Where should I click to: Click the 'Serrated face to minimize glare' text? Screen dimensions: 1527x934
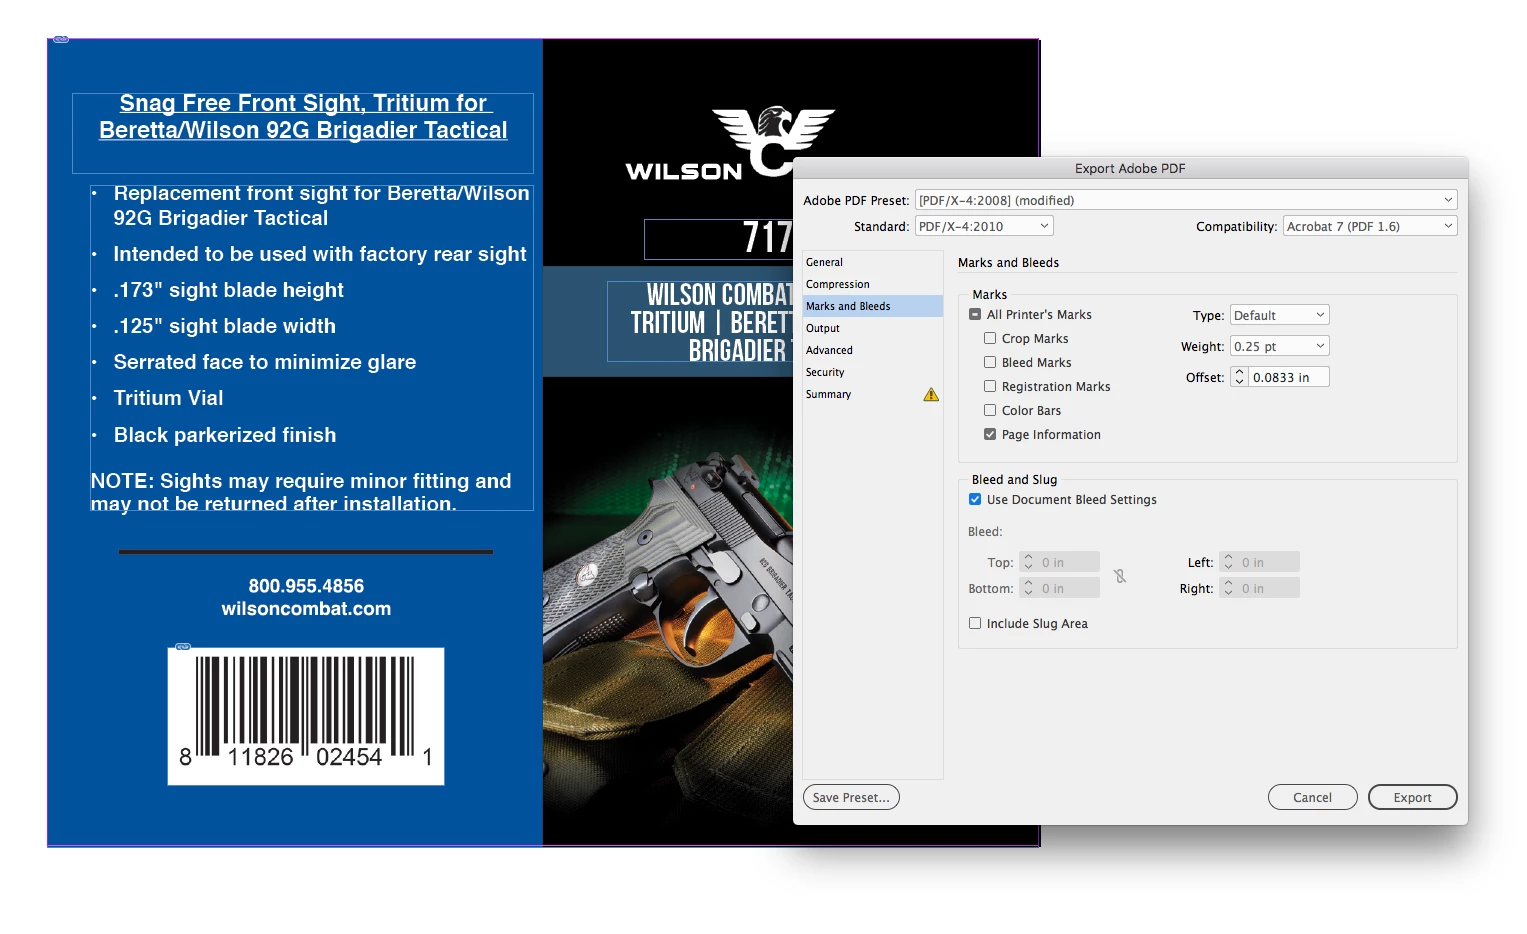[x=265, y=362]
